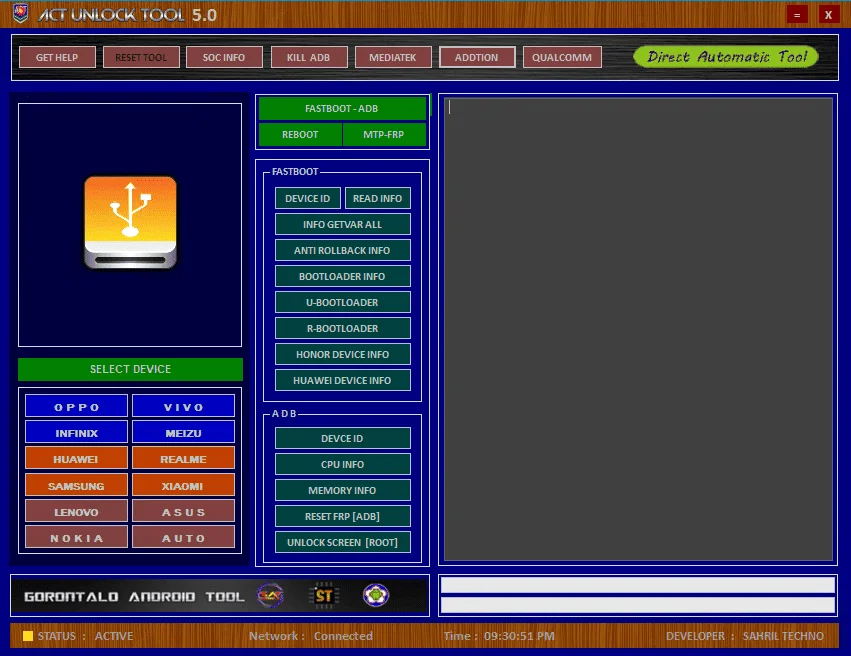
Task: Choose ASUS device brand
Action: [x=183, y=512]
